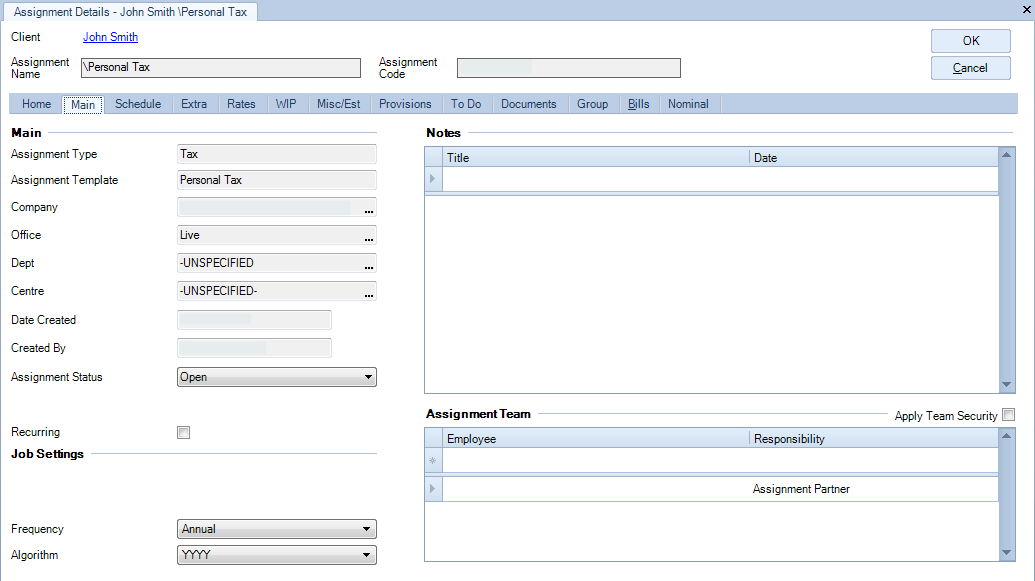Click the Employee column header
Image resolution: width=1035 pixels, height=581 pixels.
(596, 439)
